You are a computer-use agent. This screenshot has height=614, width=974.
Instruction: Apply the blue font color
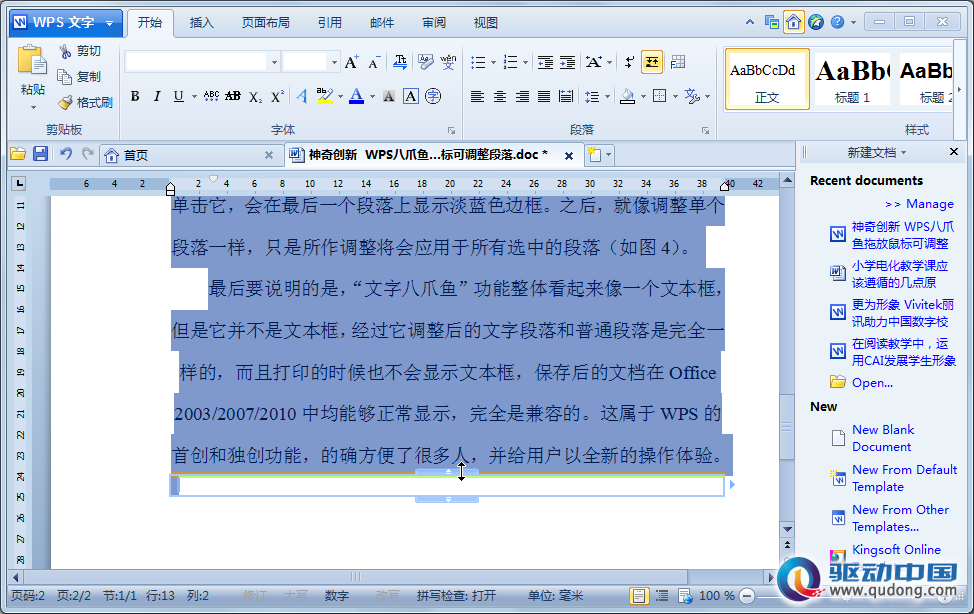tap(357, 96)
